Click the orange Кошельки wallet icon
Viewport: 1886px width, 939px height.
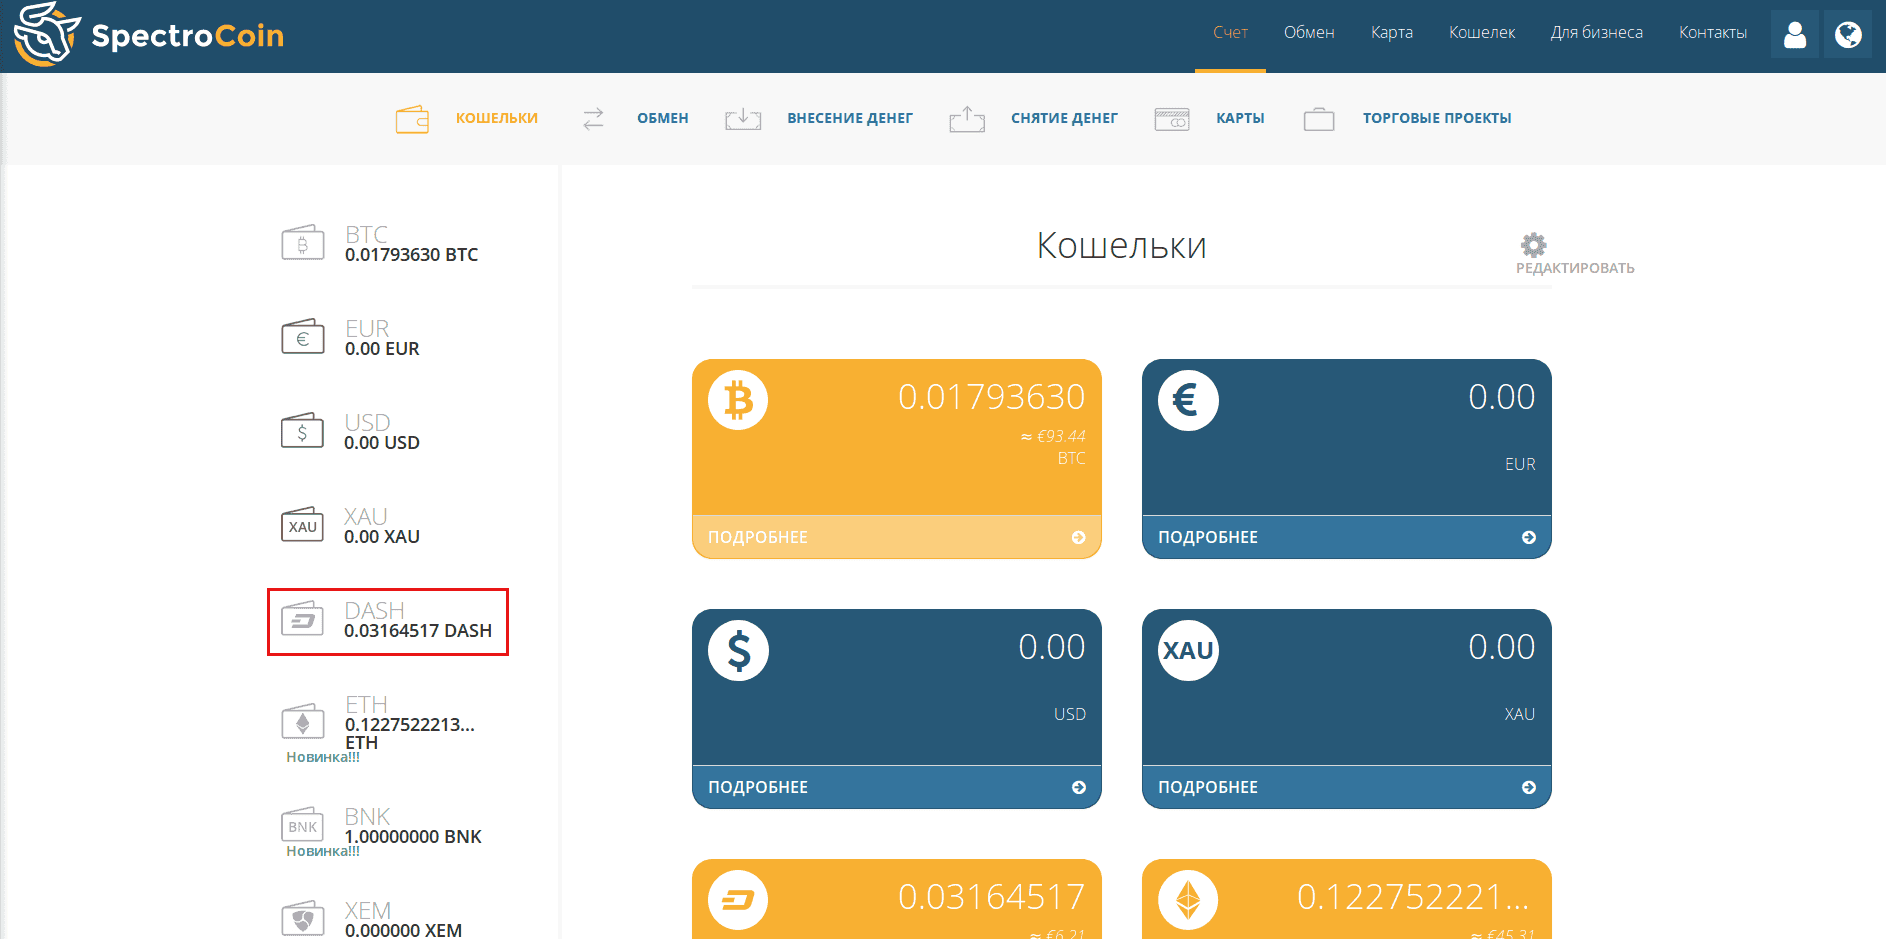(412, 119)
